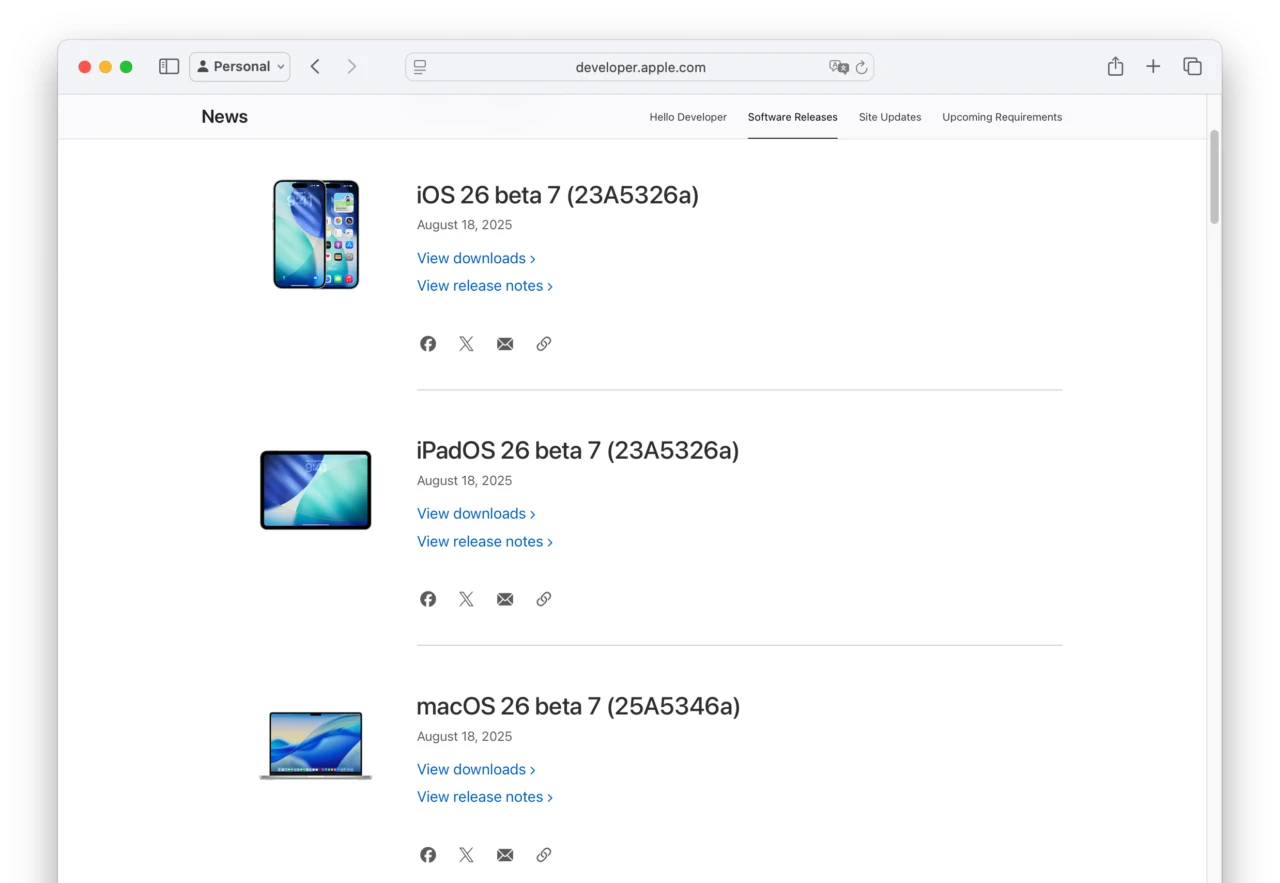Click the chevron next to iOS View downloads
Image resolution: width=1280 pixels, height=883 pixels.
(533, 258)
